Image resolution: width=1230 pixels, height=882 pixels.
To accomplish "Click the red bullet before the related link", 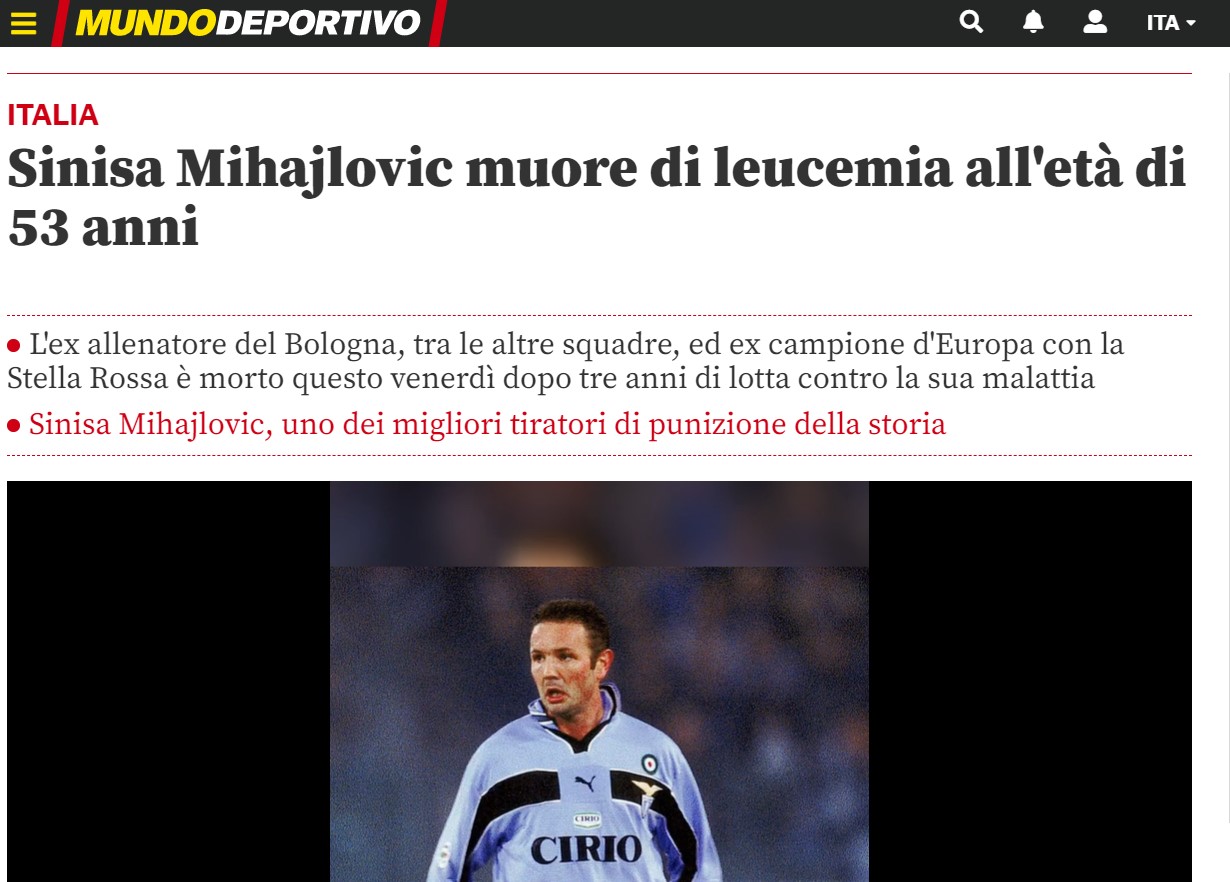I will 14,426.
